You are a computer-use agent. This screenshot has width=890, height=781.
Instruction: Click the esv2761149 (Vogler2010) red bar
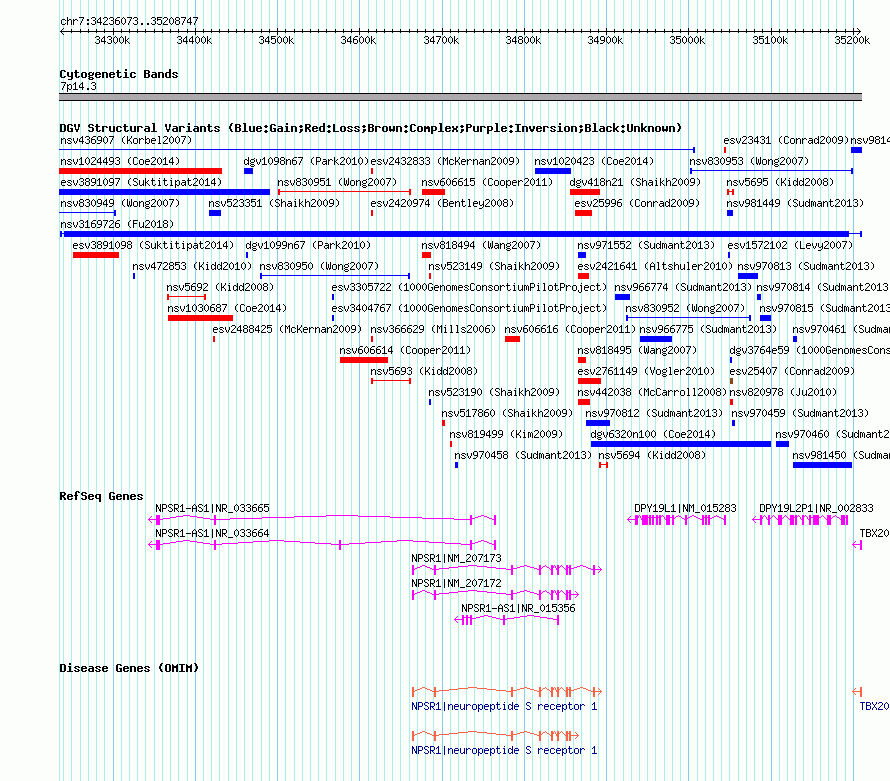tap(589, 381)
